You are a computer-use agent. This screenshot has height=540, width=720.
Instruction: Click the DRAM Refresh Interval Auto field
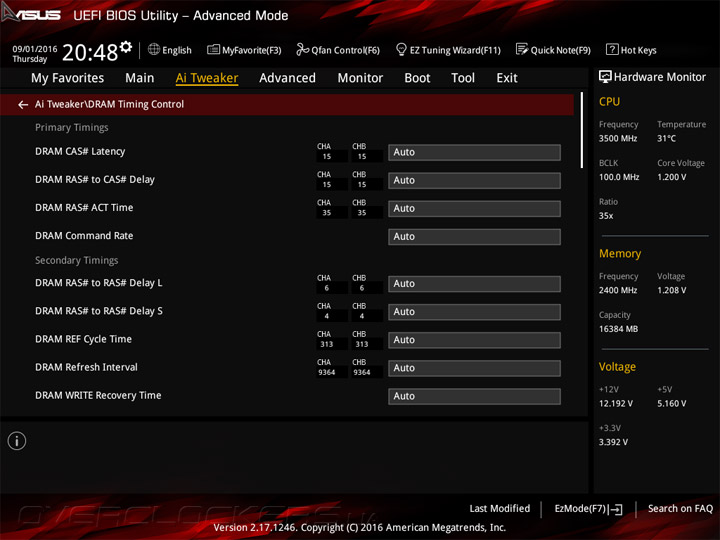click(x=474, y=368)
